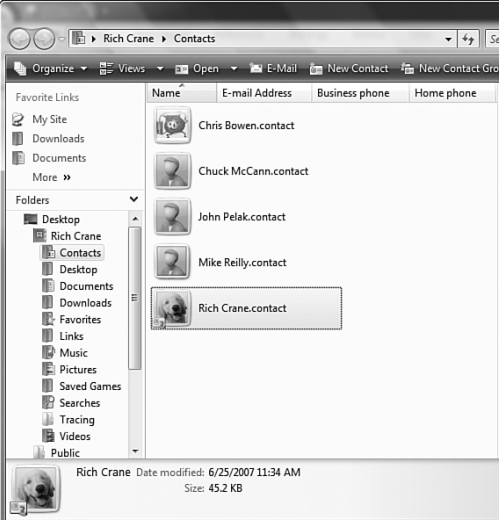The width and height of the screenshot is (499, 520).
Task: Collapse the Folders pane chevron
Action: (134, 199)
